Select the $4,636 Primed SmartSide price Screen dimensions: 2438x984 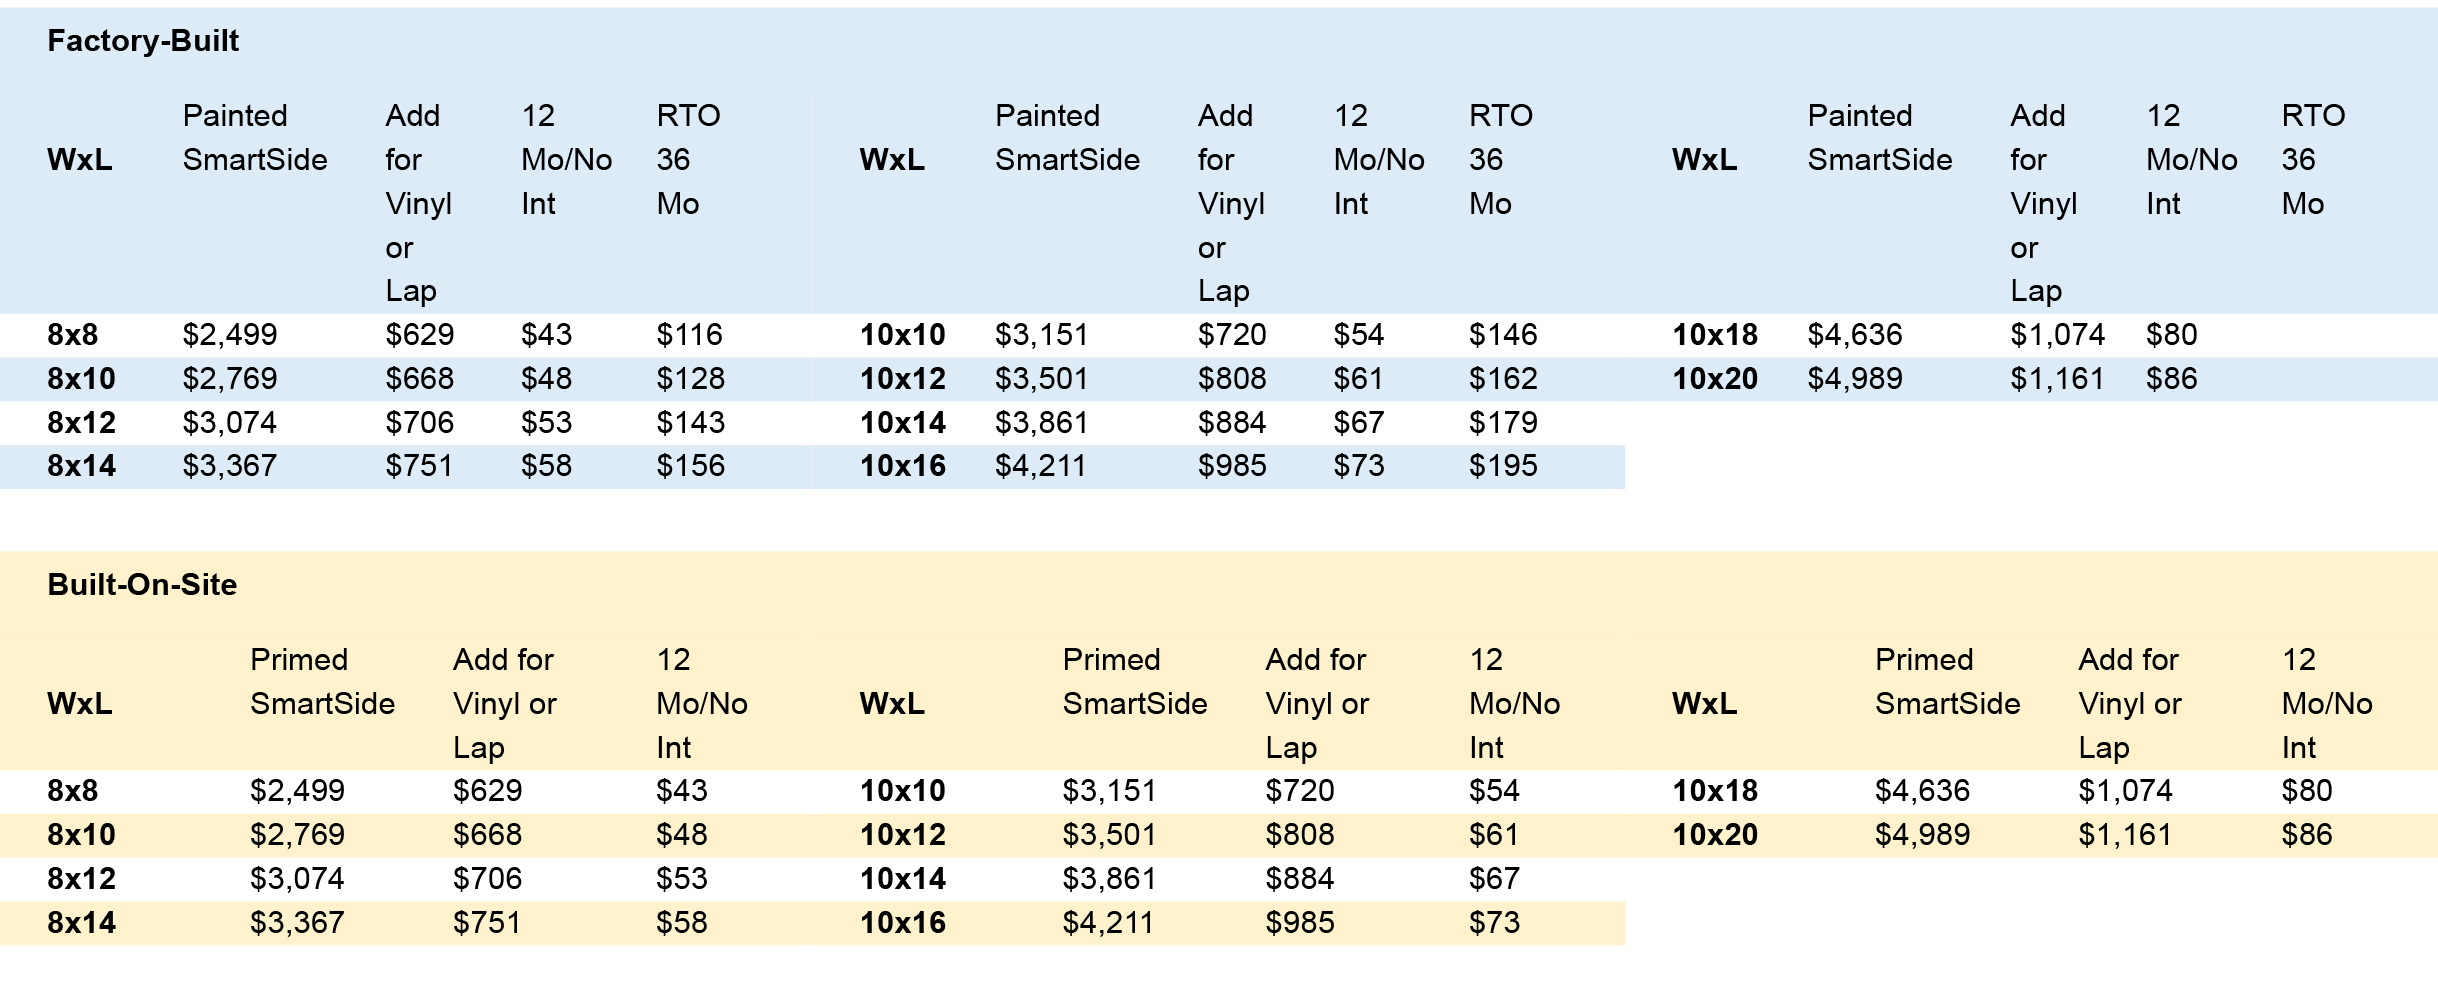[1922, 791]
